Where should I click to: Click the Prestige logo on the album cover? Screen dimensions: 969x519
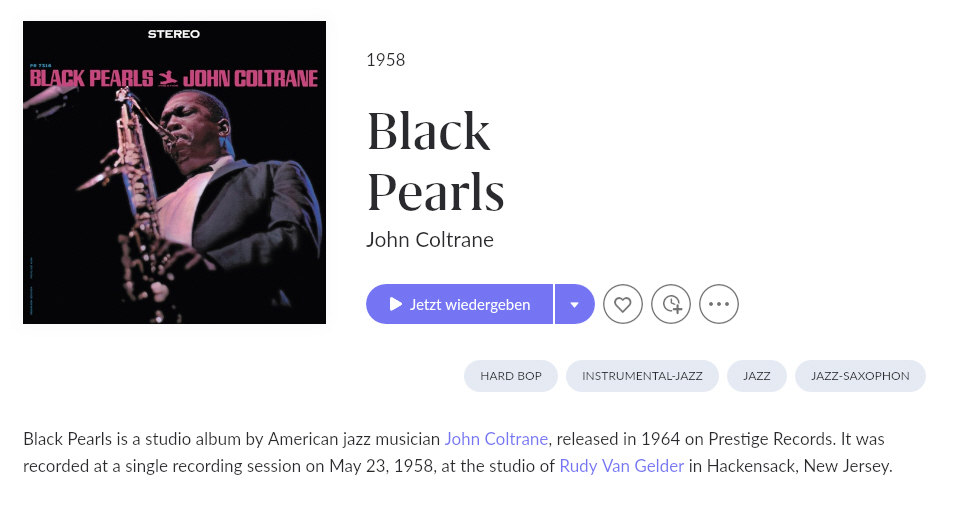(167, 79)
